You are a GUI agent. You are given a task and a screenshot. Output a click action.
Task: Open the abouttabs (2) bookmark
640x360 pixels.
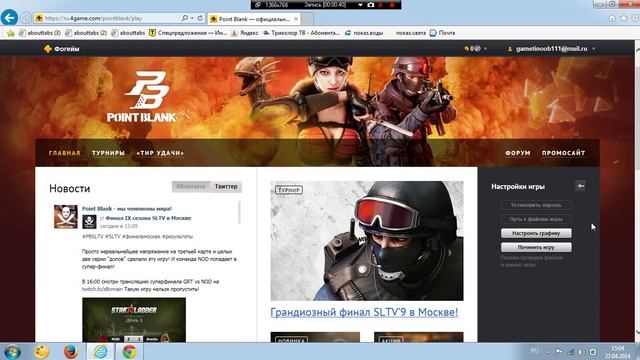[86, 33]
